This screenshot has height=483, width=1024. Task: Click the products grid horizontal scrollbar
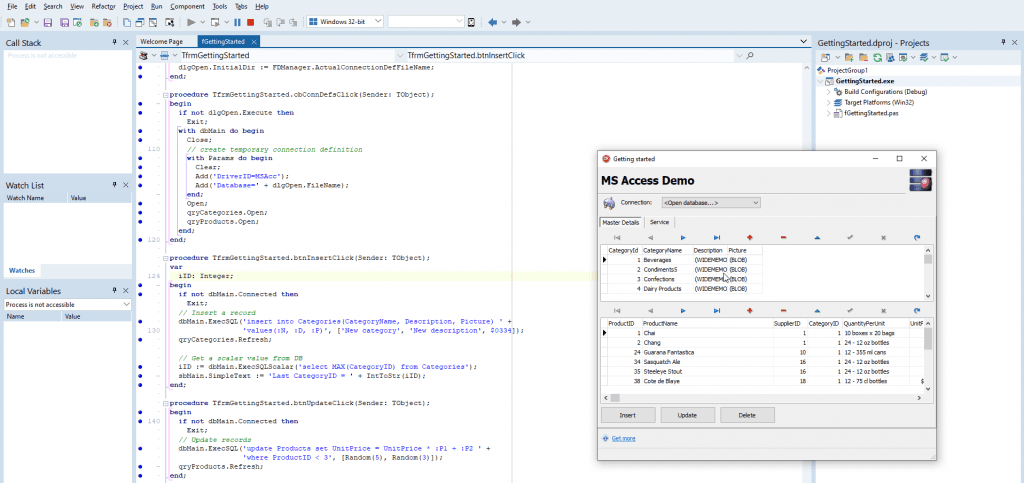point(763,397)
